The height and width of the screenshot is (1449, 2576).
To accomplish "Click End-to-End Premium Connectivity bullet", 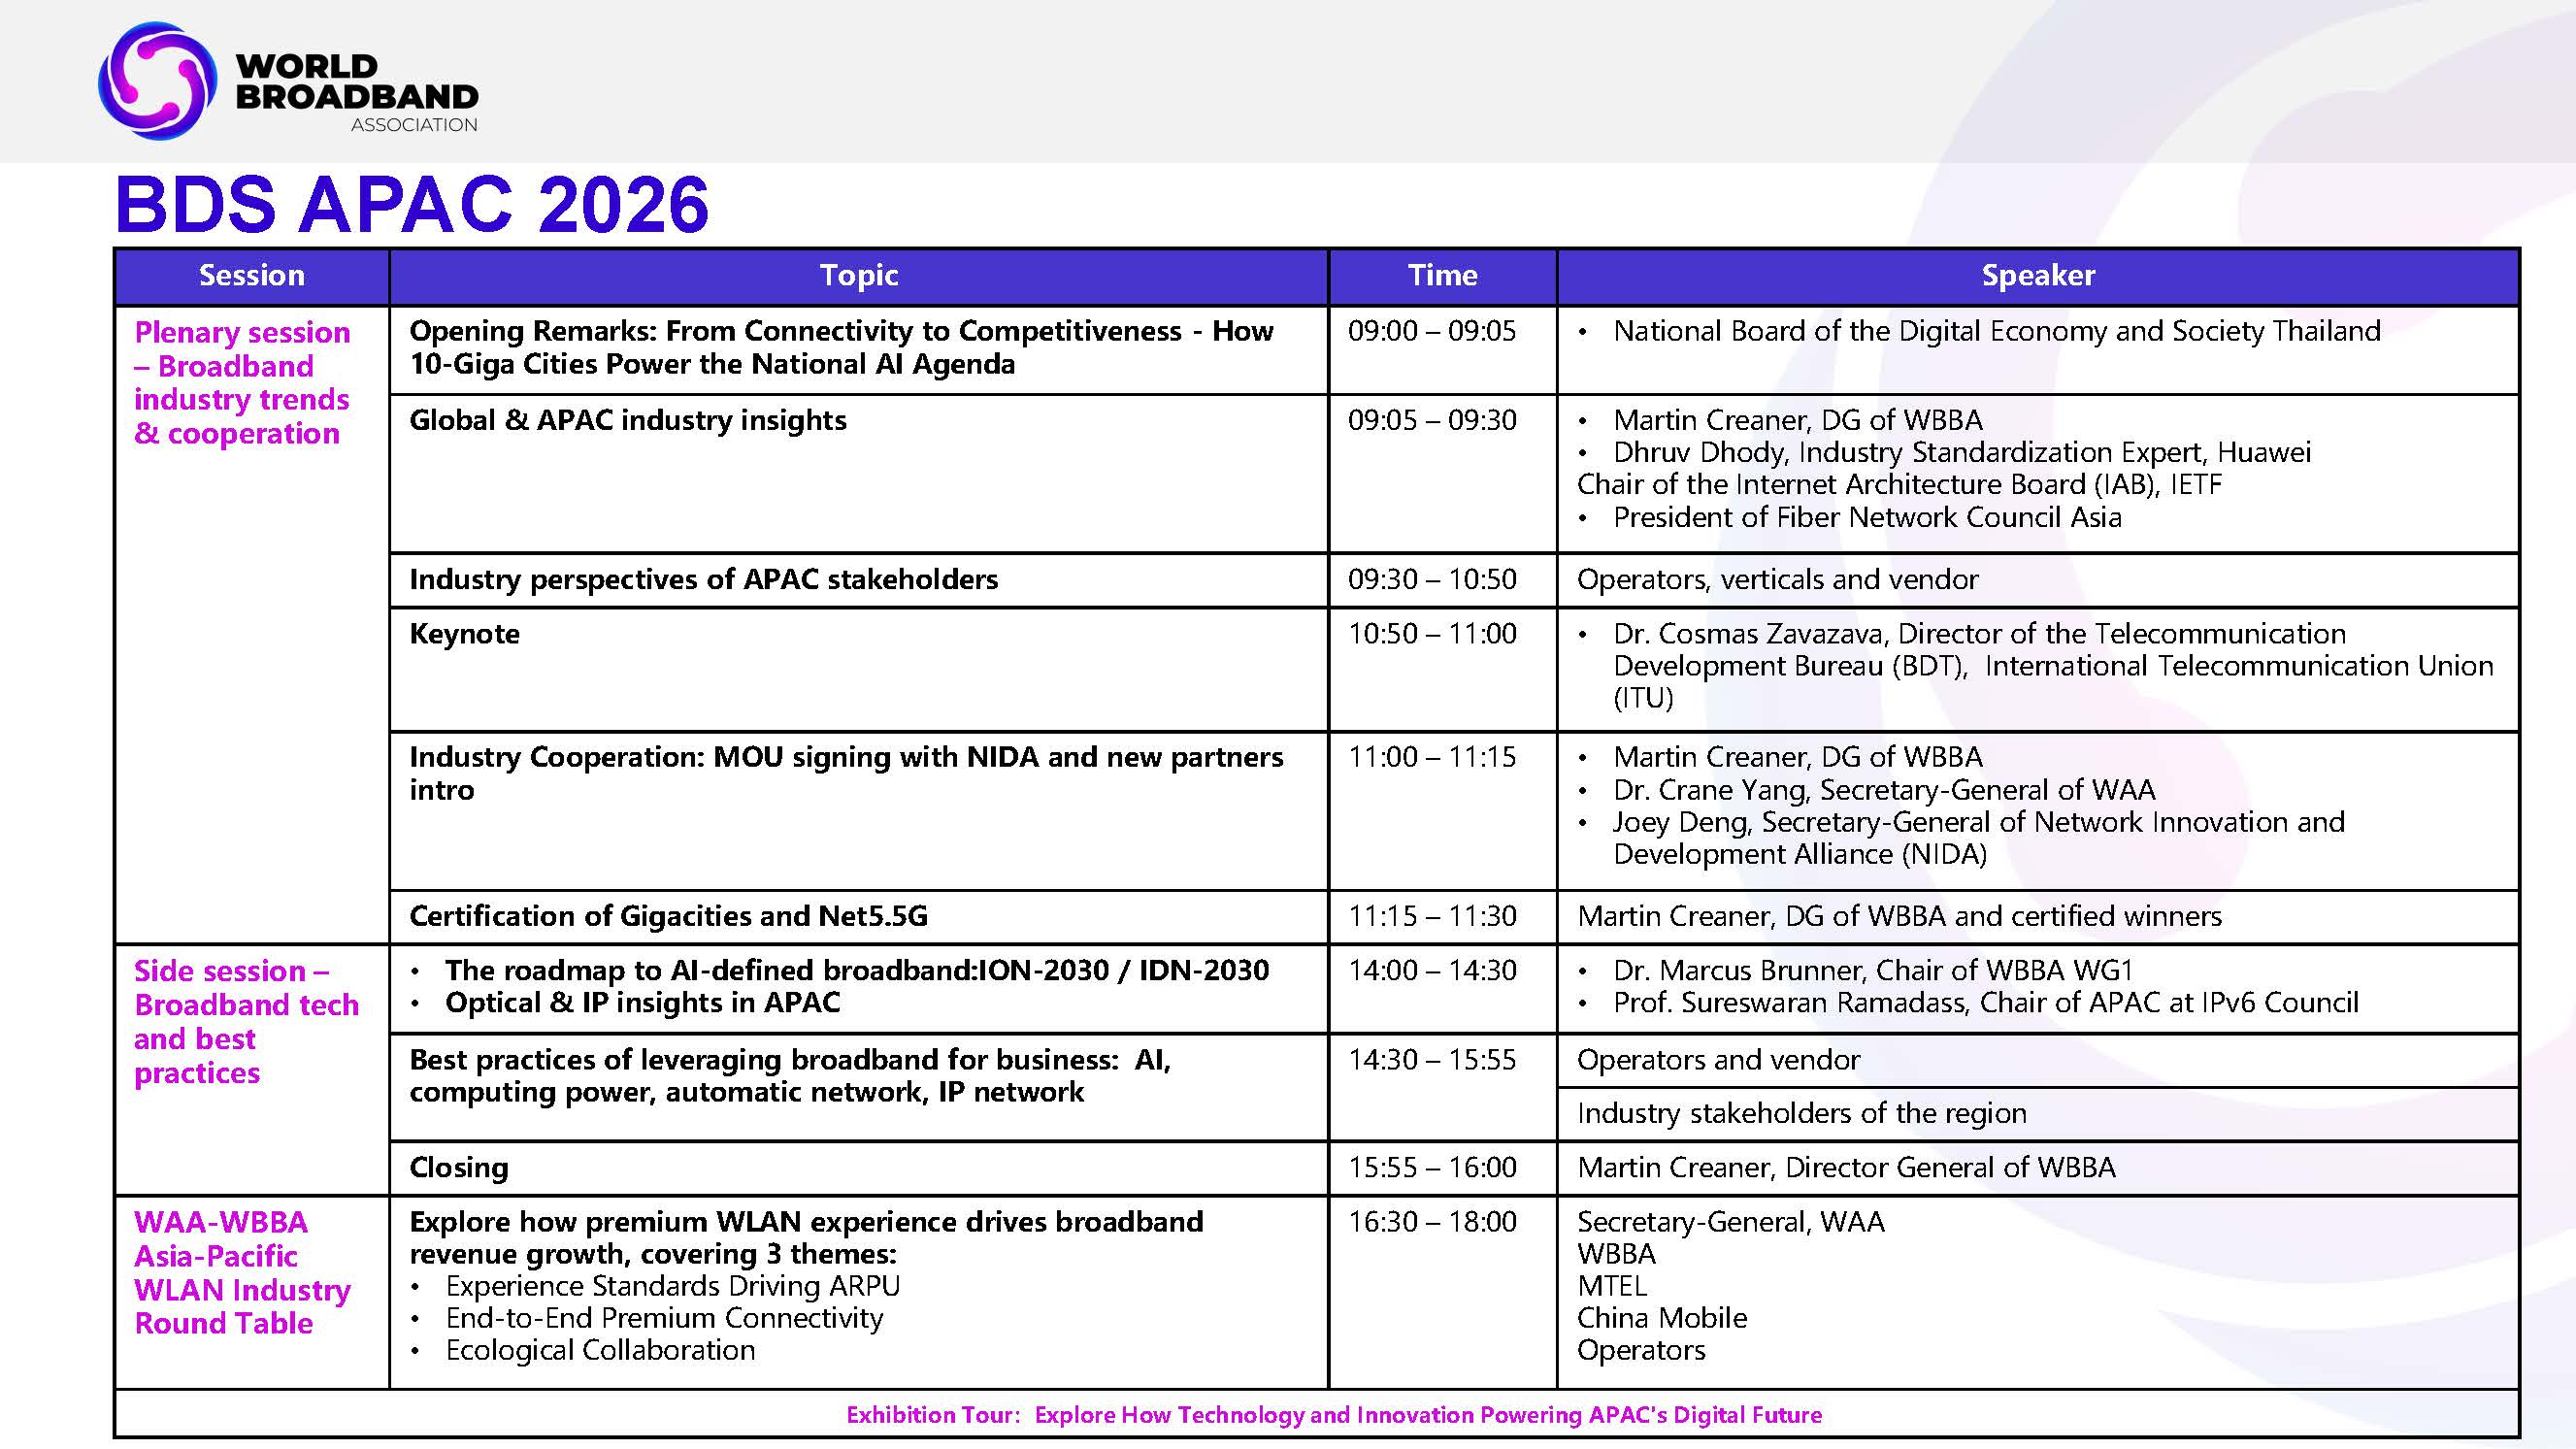I will coord(664,1318).
